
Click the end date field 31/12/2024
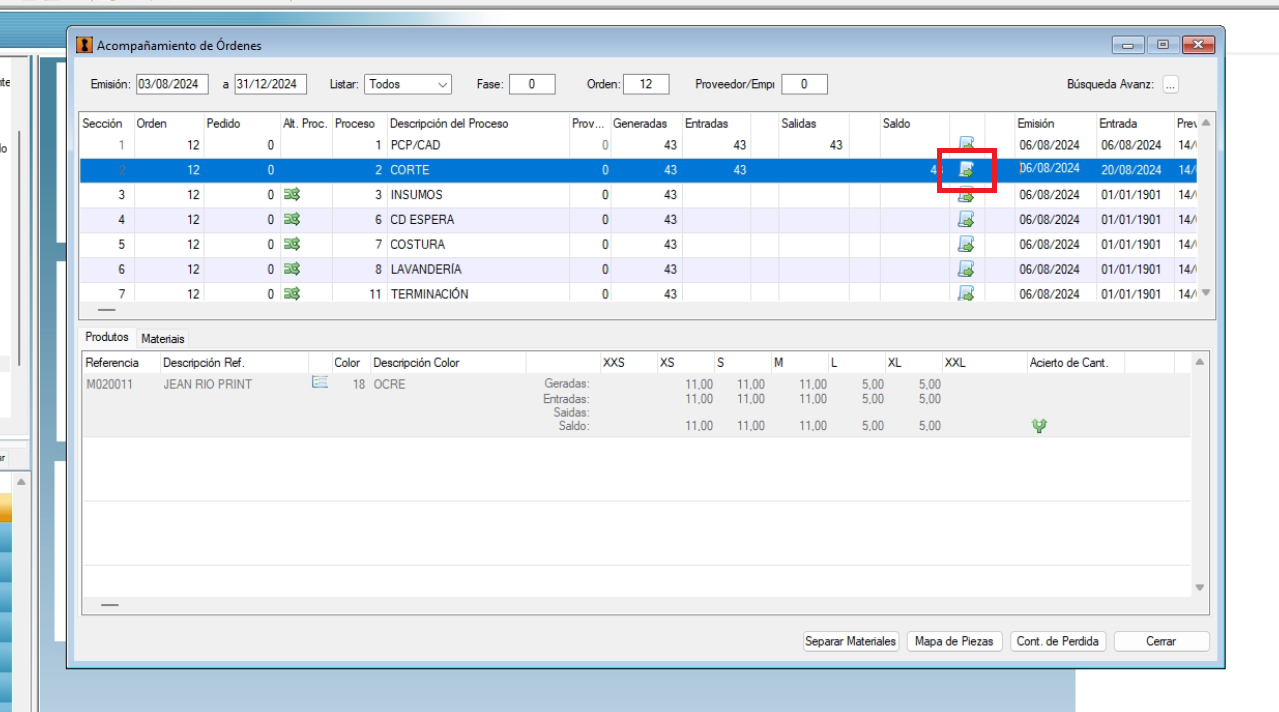pos(271,85)
